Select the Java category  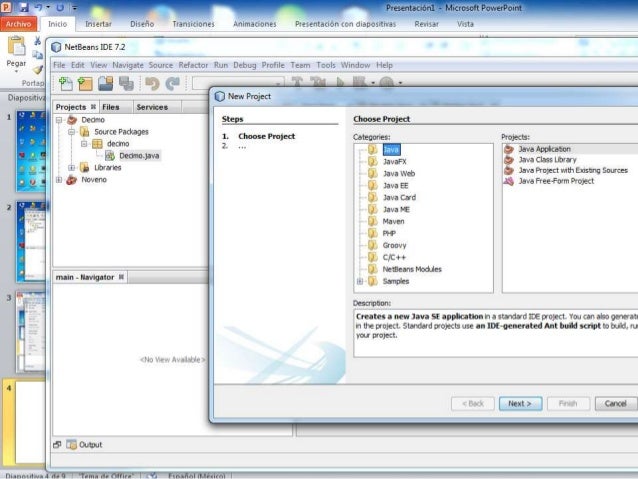coord(391,149)
